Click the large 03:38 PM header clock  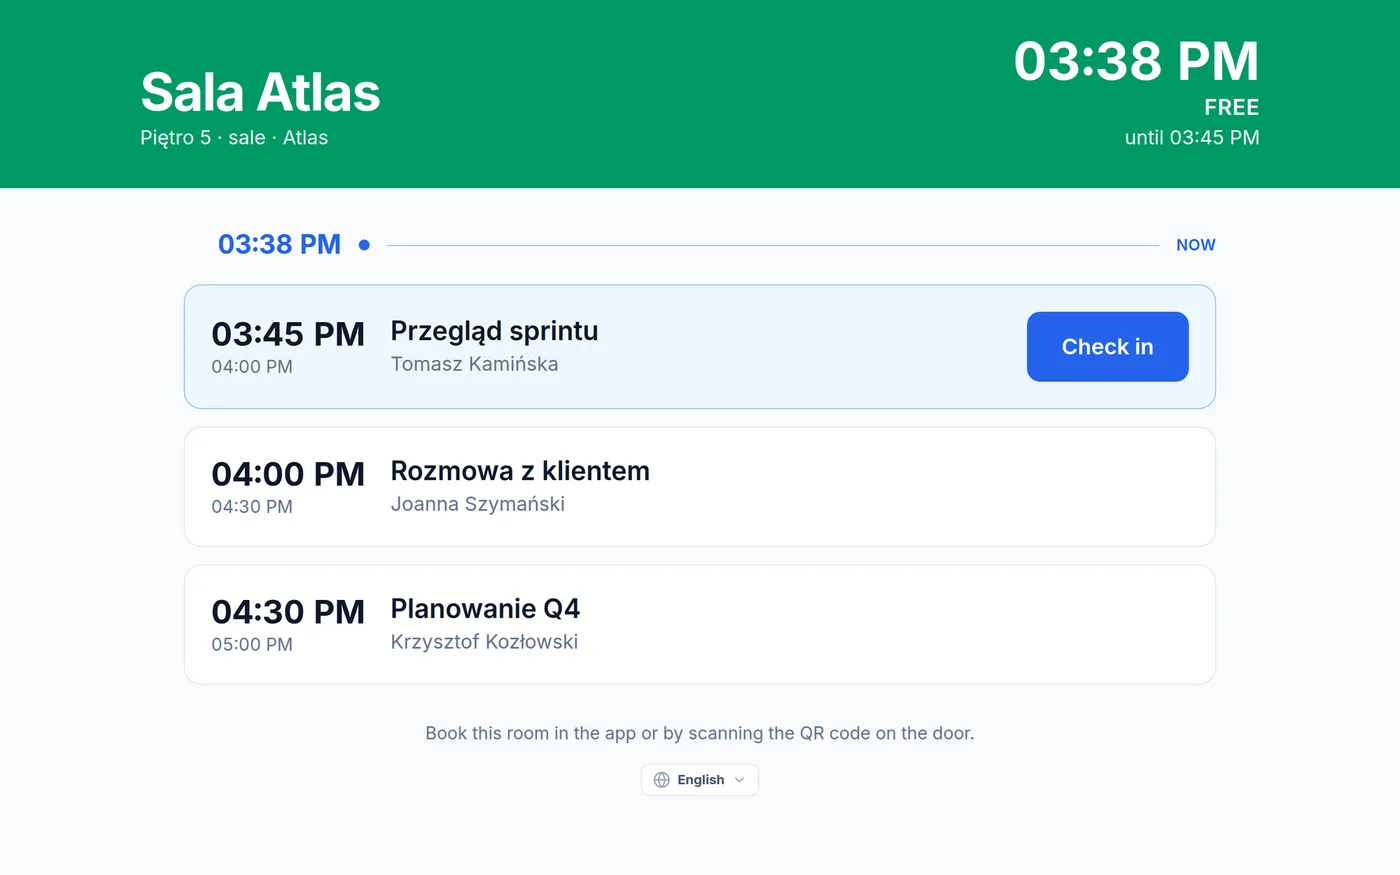click(1136, 61)
